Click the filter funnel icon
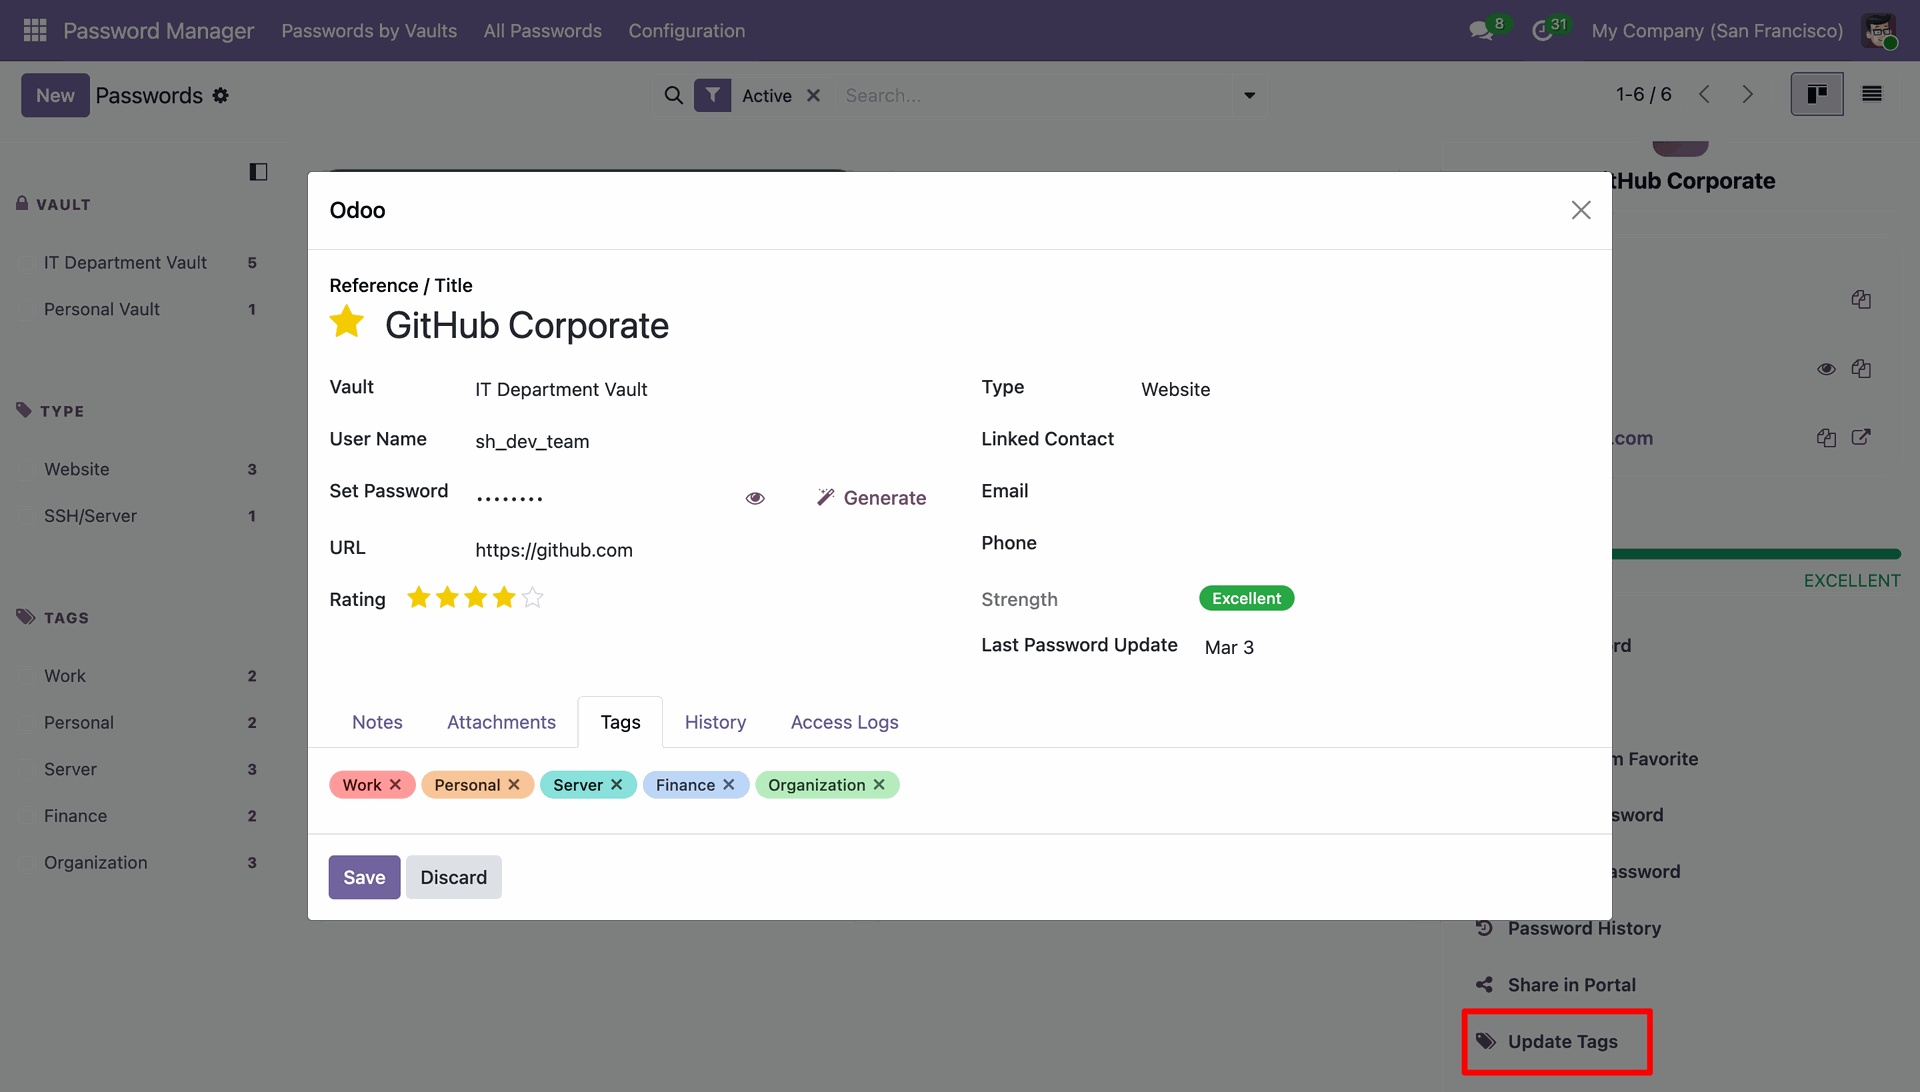 coord(712,95)
